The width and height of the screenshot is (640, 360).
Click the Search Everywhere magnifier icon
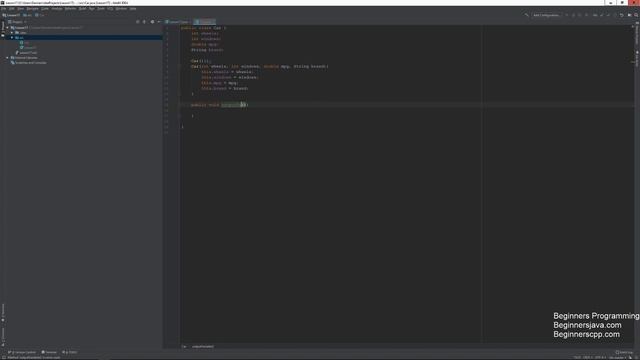pyautogui.click(x=636, y=15)
